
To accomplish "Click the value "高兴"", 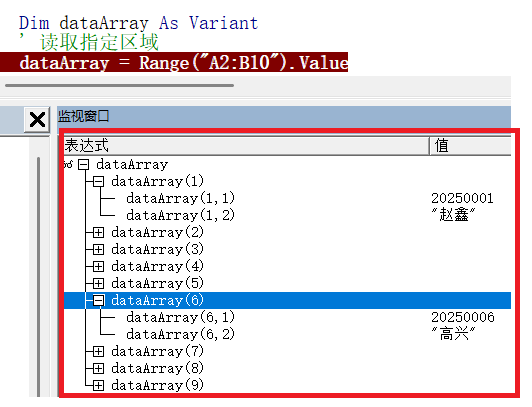I will tap(453, 334).
